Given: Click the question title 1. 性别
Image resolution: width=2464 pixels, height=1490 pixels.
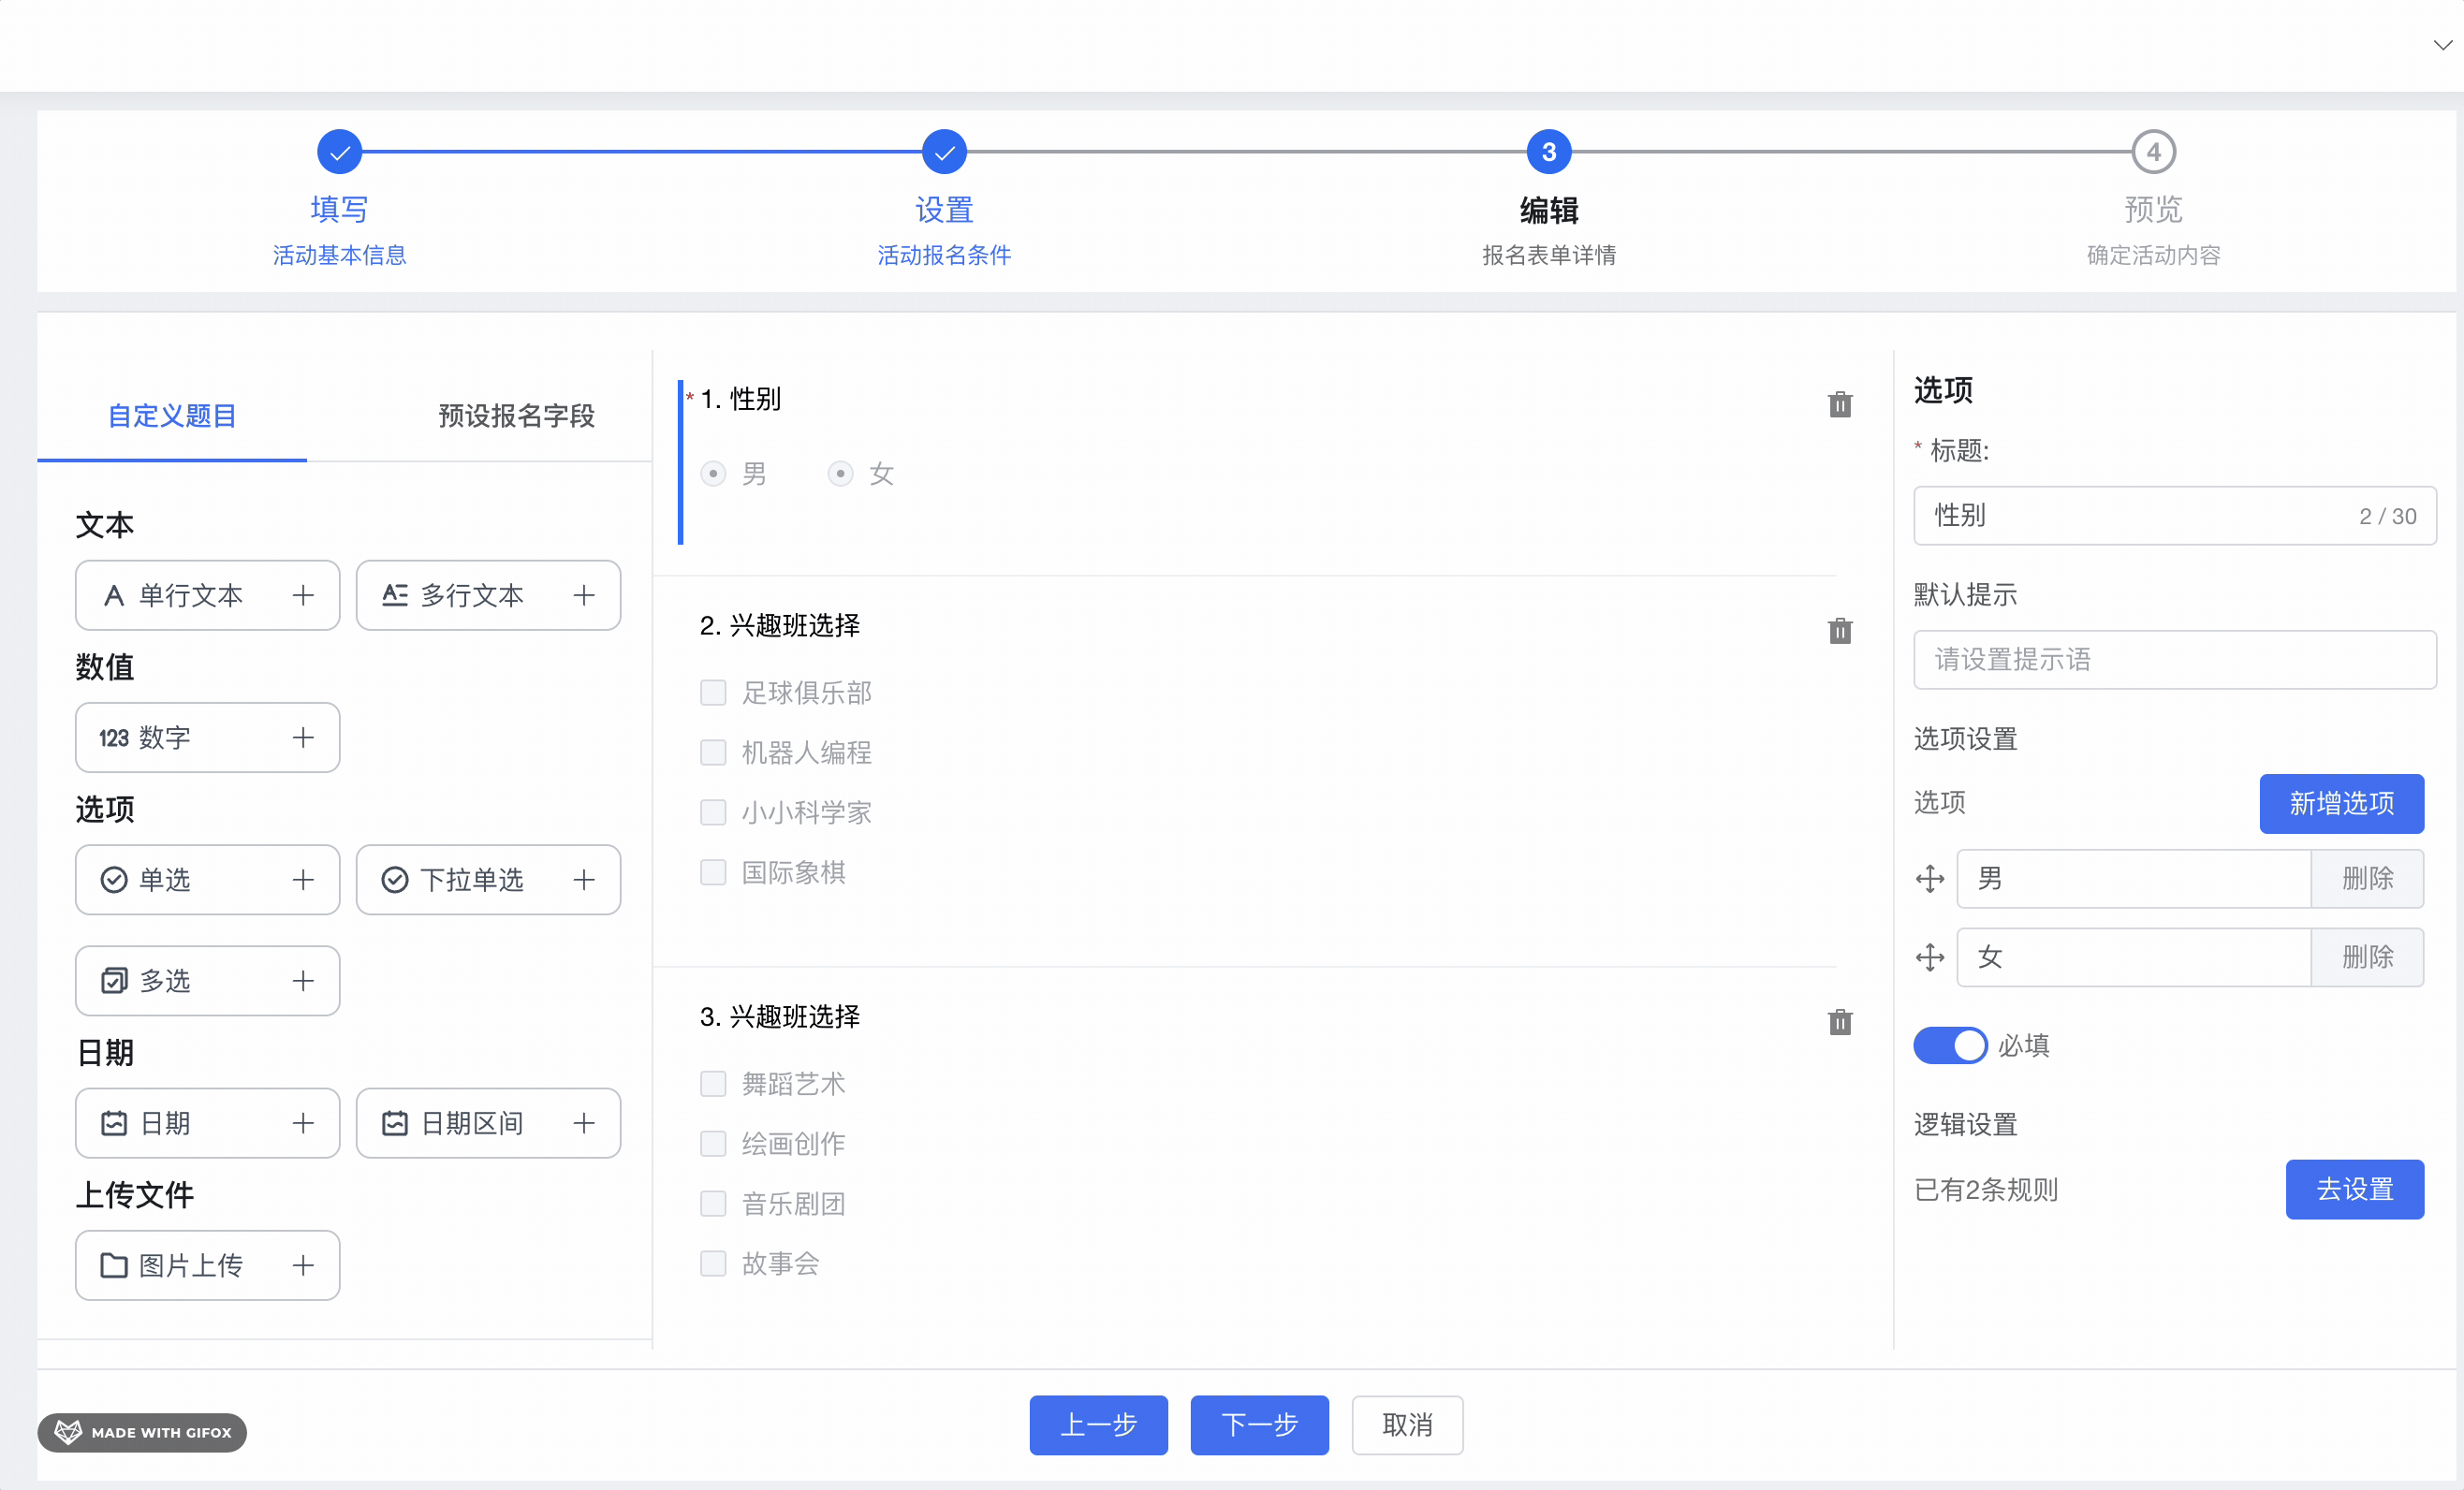Looking at the screenshot, I should [x=740, y=399].
